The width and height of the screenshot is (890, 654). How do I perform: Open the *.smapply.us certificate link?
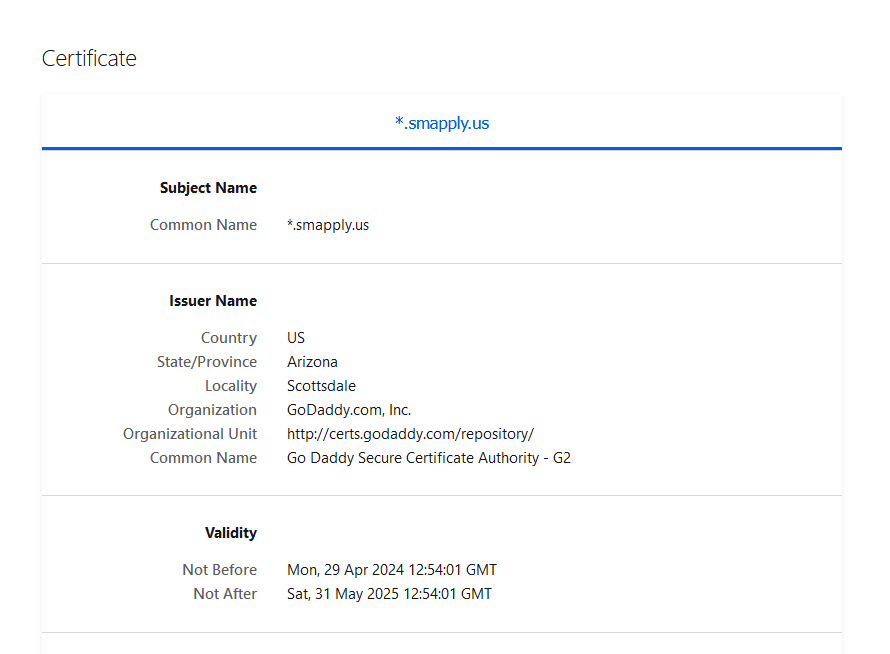(x=443, y=123)
